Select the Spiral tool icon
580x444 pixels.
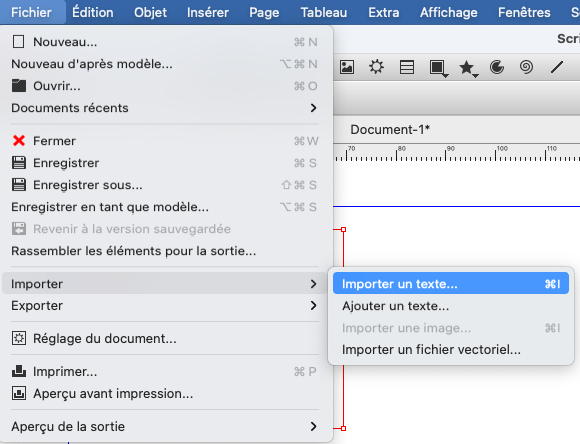pos(526,67)
